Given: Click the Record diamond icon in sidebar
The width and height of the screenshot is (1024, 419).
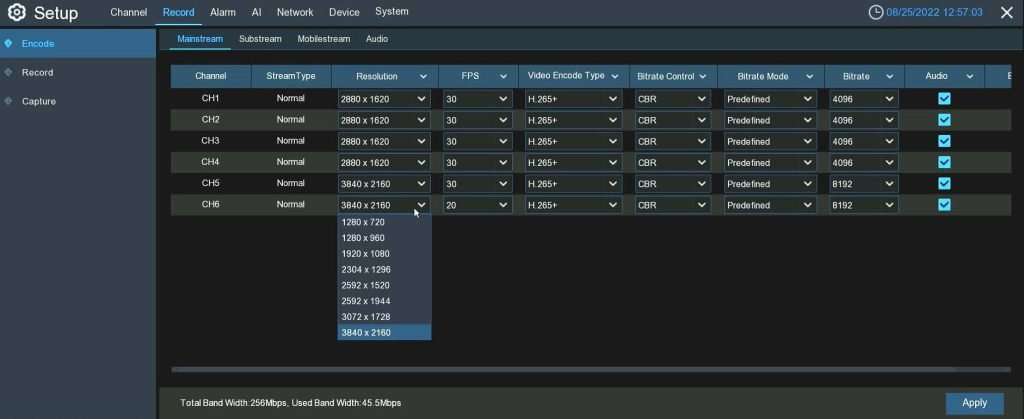Looking at the screenshot, I should (8, 72).
